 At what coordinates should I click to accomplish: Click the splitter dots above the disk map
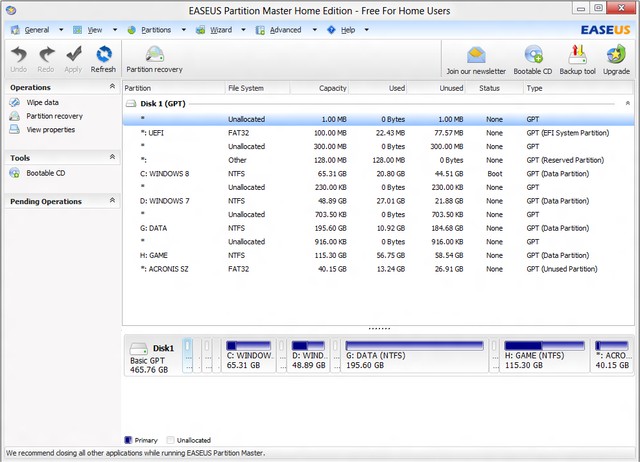379,328
